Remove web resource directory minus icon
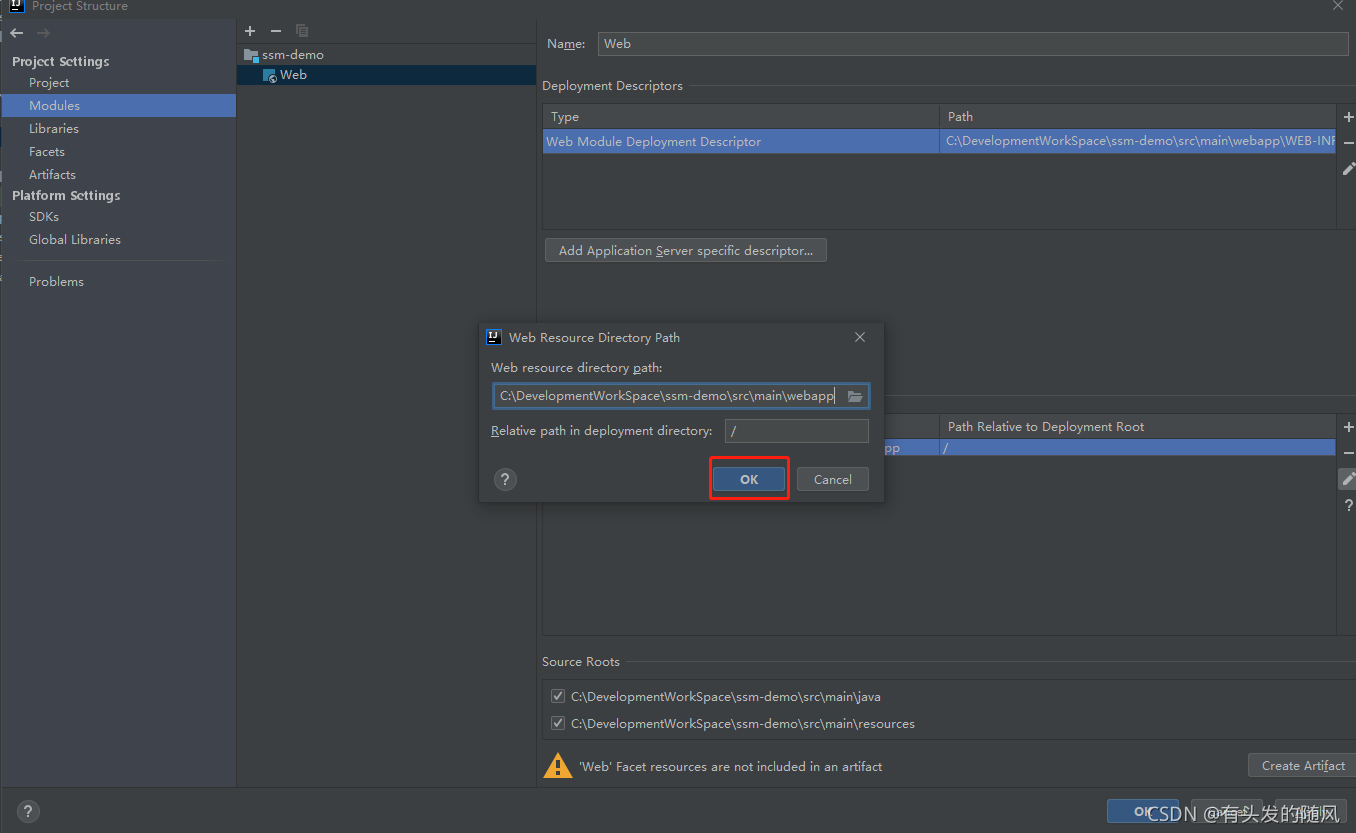 click(1348, 453)
